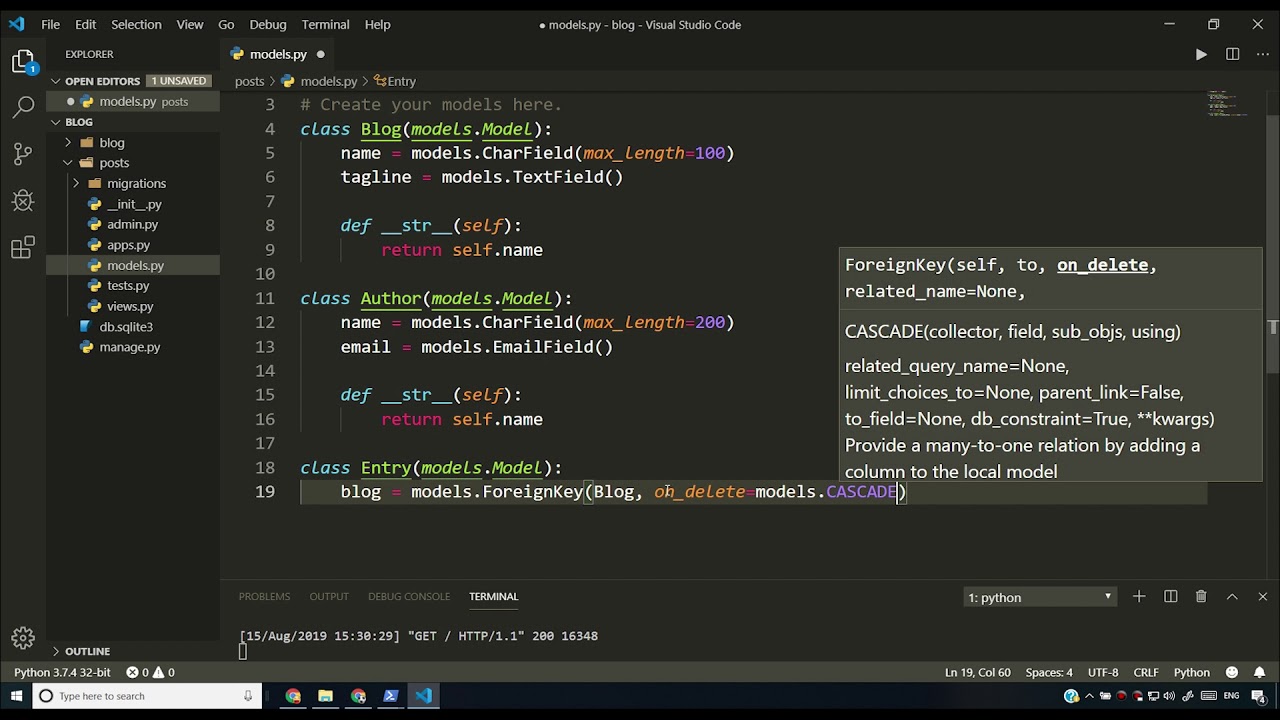This screenshot has height=720, width=1280.
Task: Click Python 3.7.4 32-bit interpreter status
Action: [x=62, y=672]
